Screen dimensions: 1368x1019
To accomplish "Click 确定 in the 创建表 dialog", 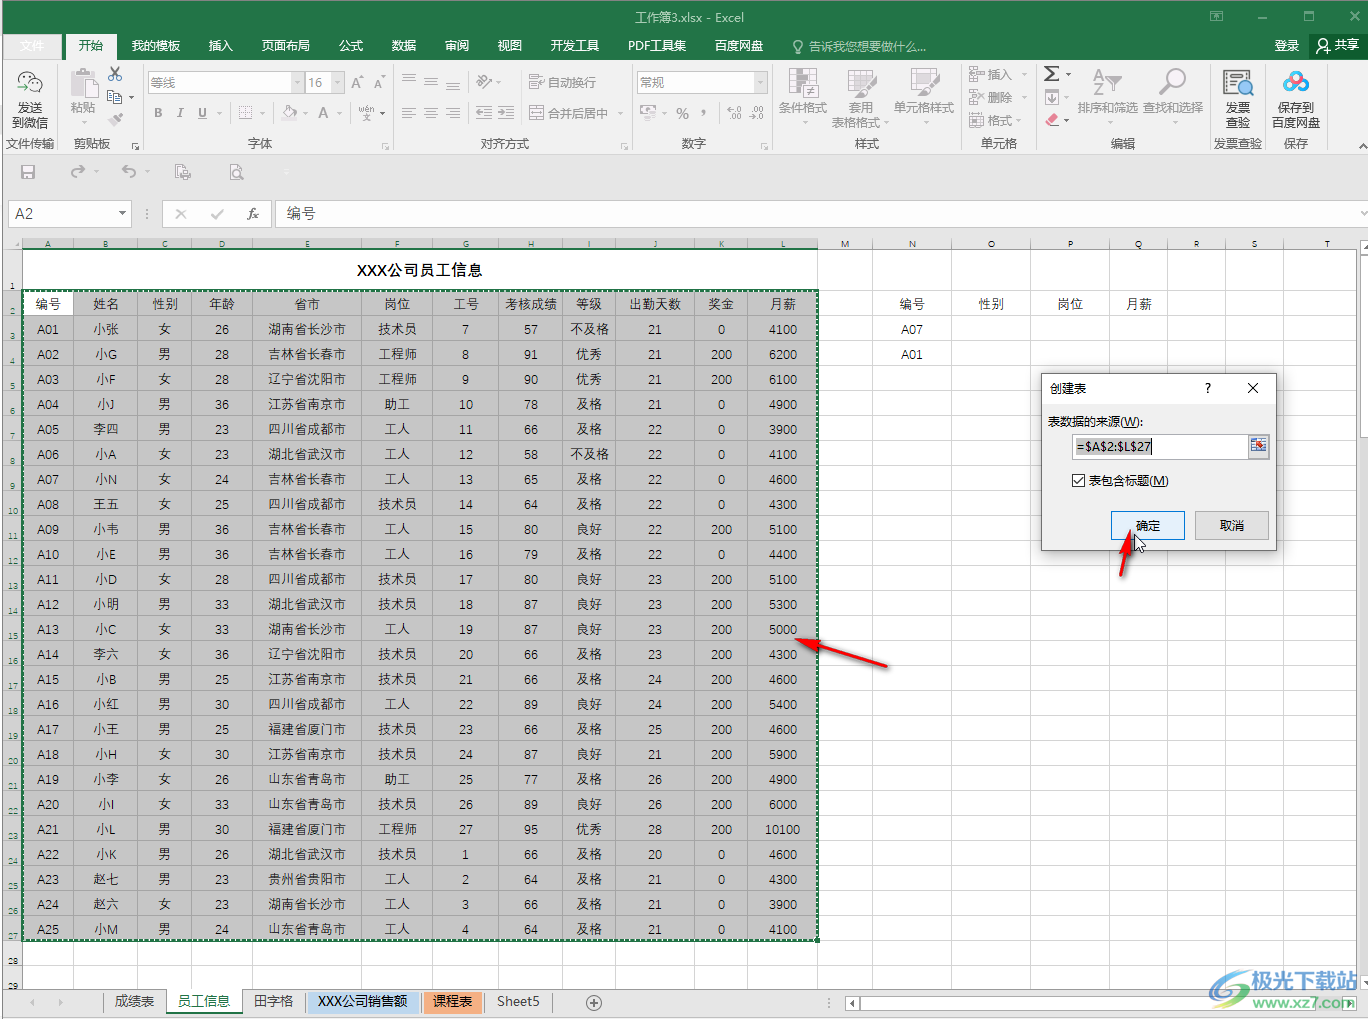I will pyautogui.click(x=1148, y=525).
